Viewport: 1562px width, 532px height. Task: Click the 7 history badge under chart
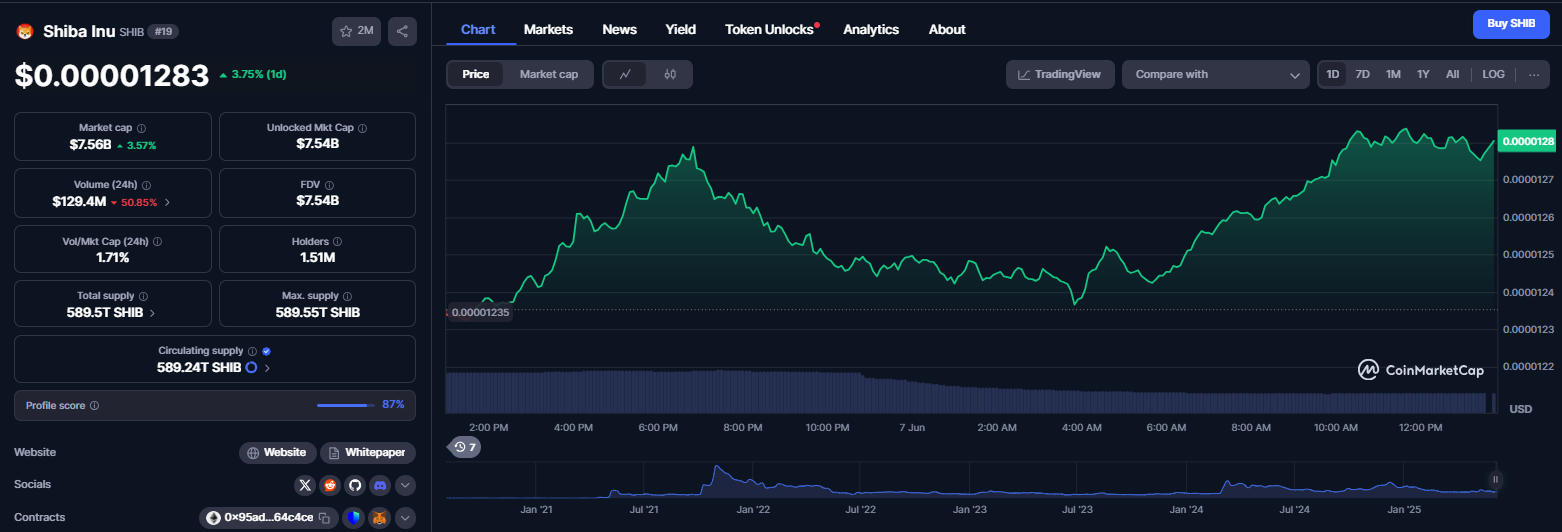coord(464,447)
